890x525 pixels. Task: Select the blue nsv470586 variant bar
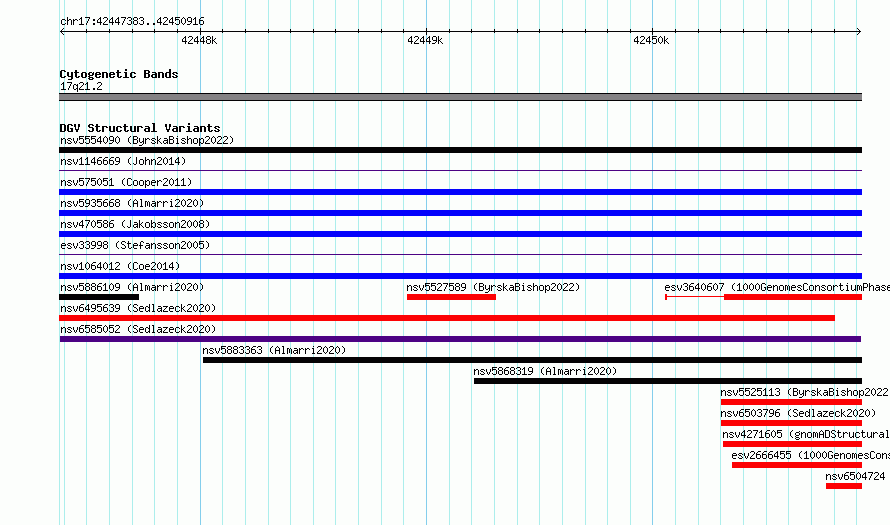(x=460, y=234)
